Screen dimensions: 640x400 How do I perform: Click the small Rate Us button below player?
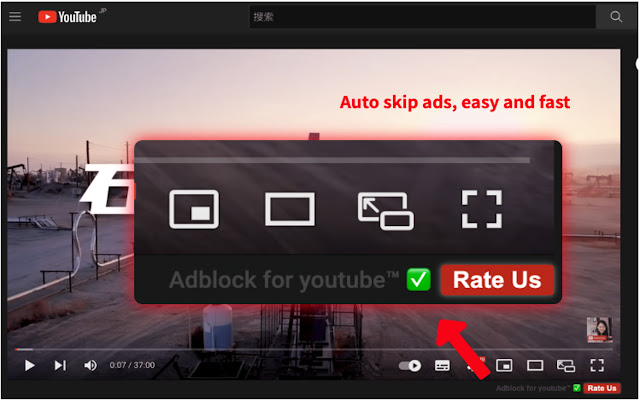pos(602,388)
